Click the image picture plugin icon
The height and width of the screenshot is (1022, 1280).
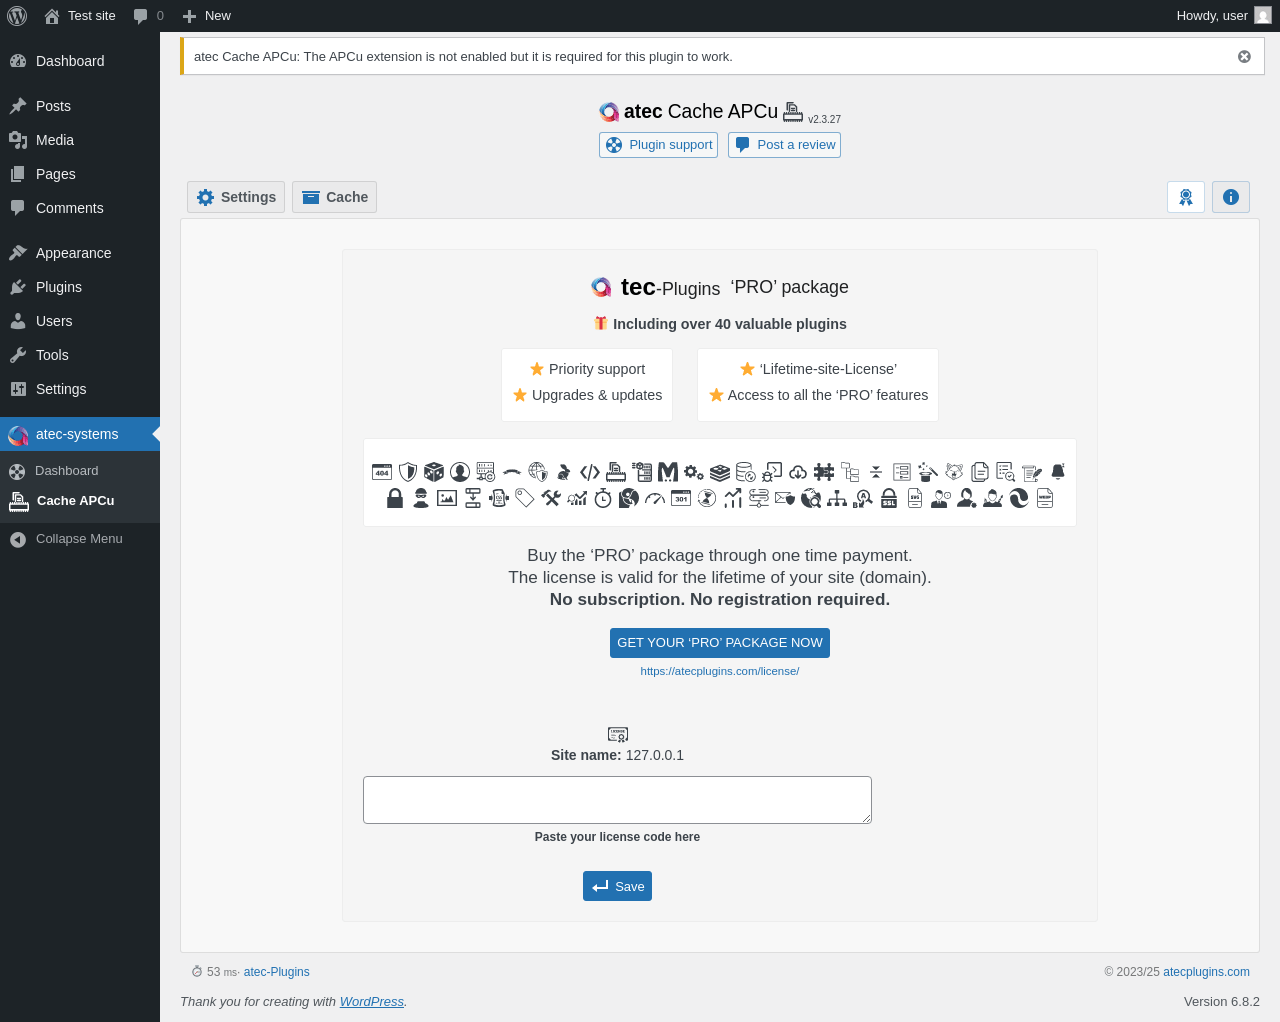(x=447, y=498)
